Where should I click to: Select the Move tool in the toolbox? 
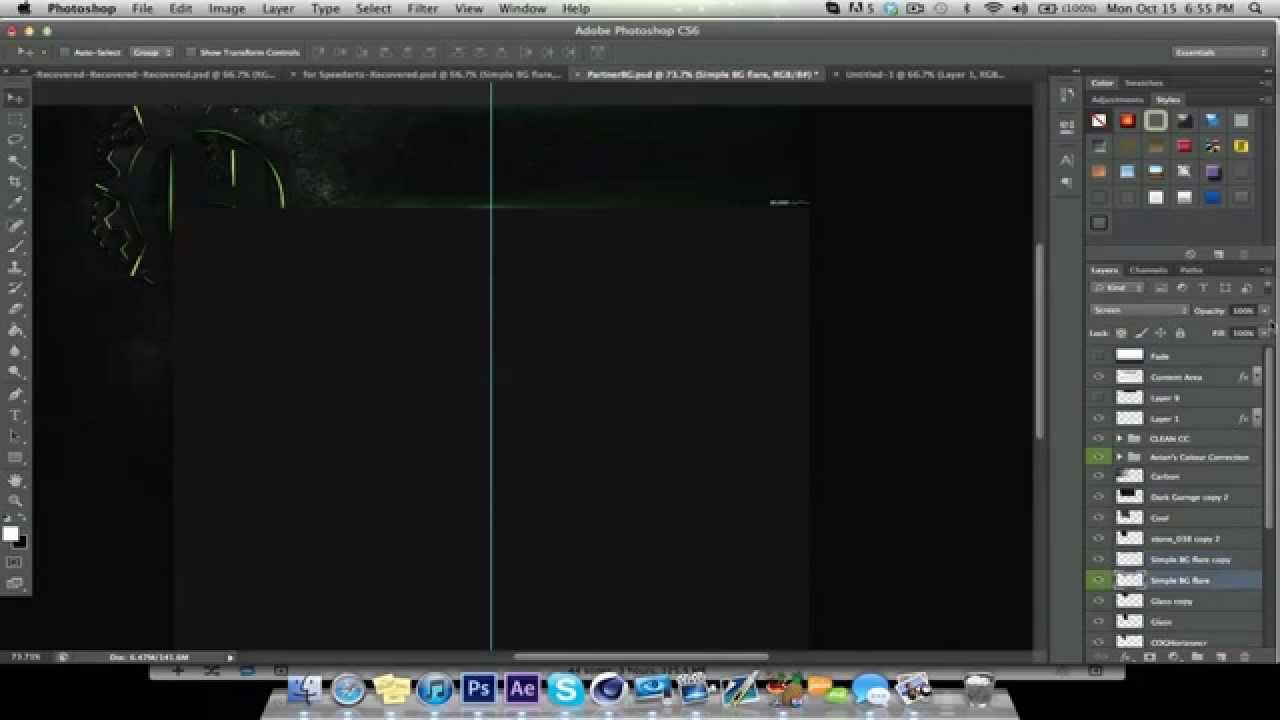[x=15, y=98]
